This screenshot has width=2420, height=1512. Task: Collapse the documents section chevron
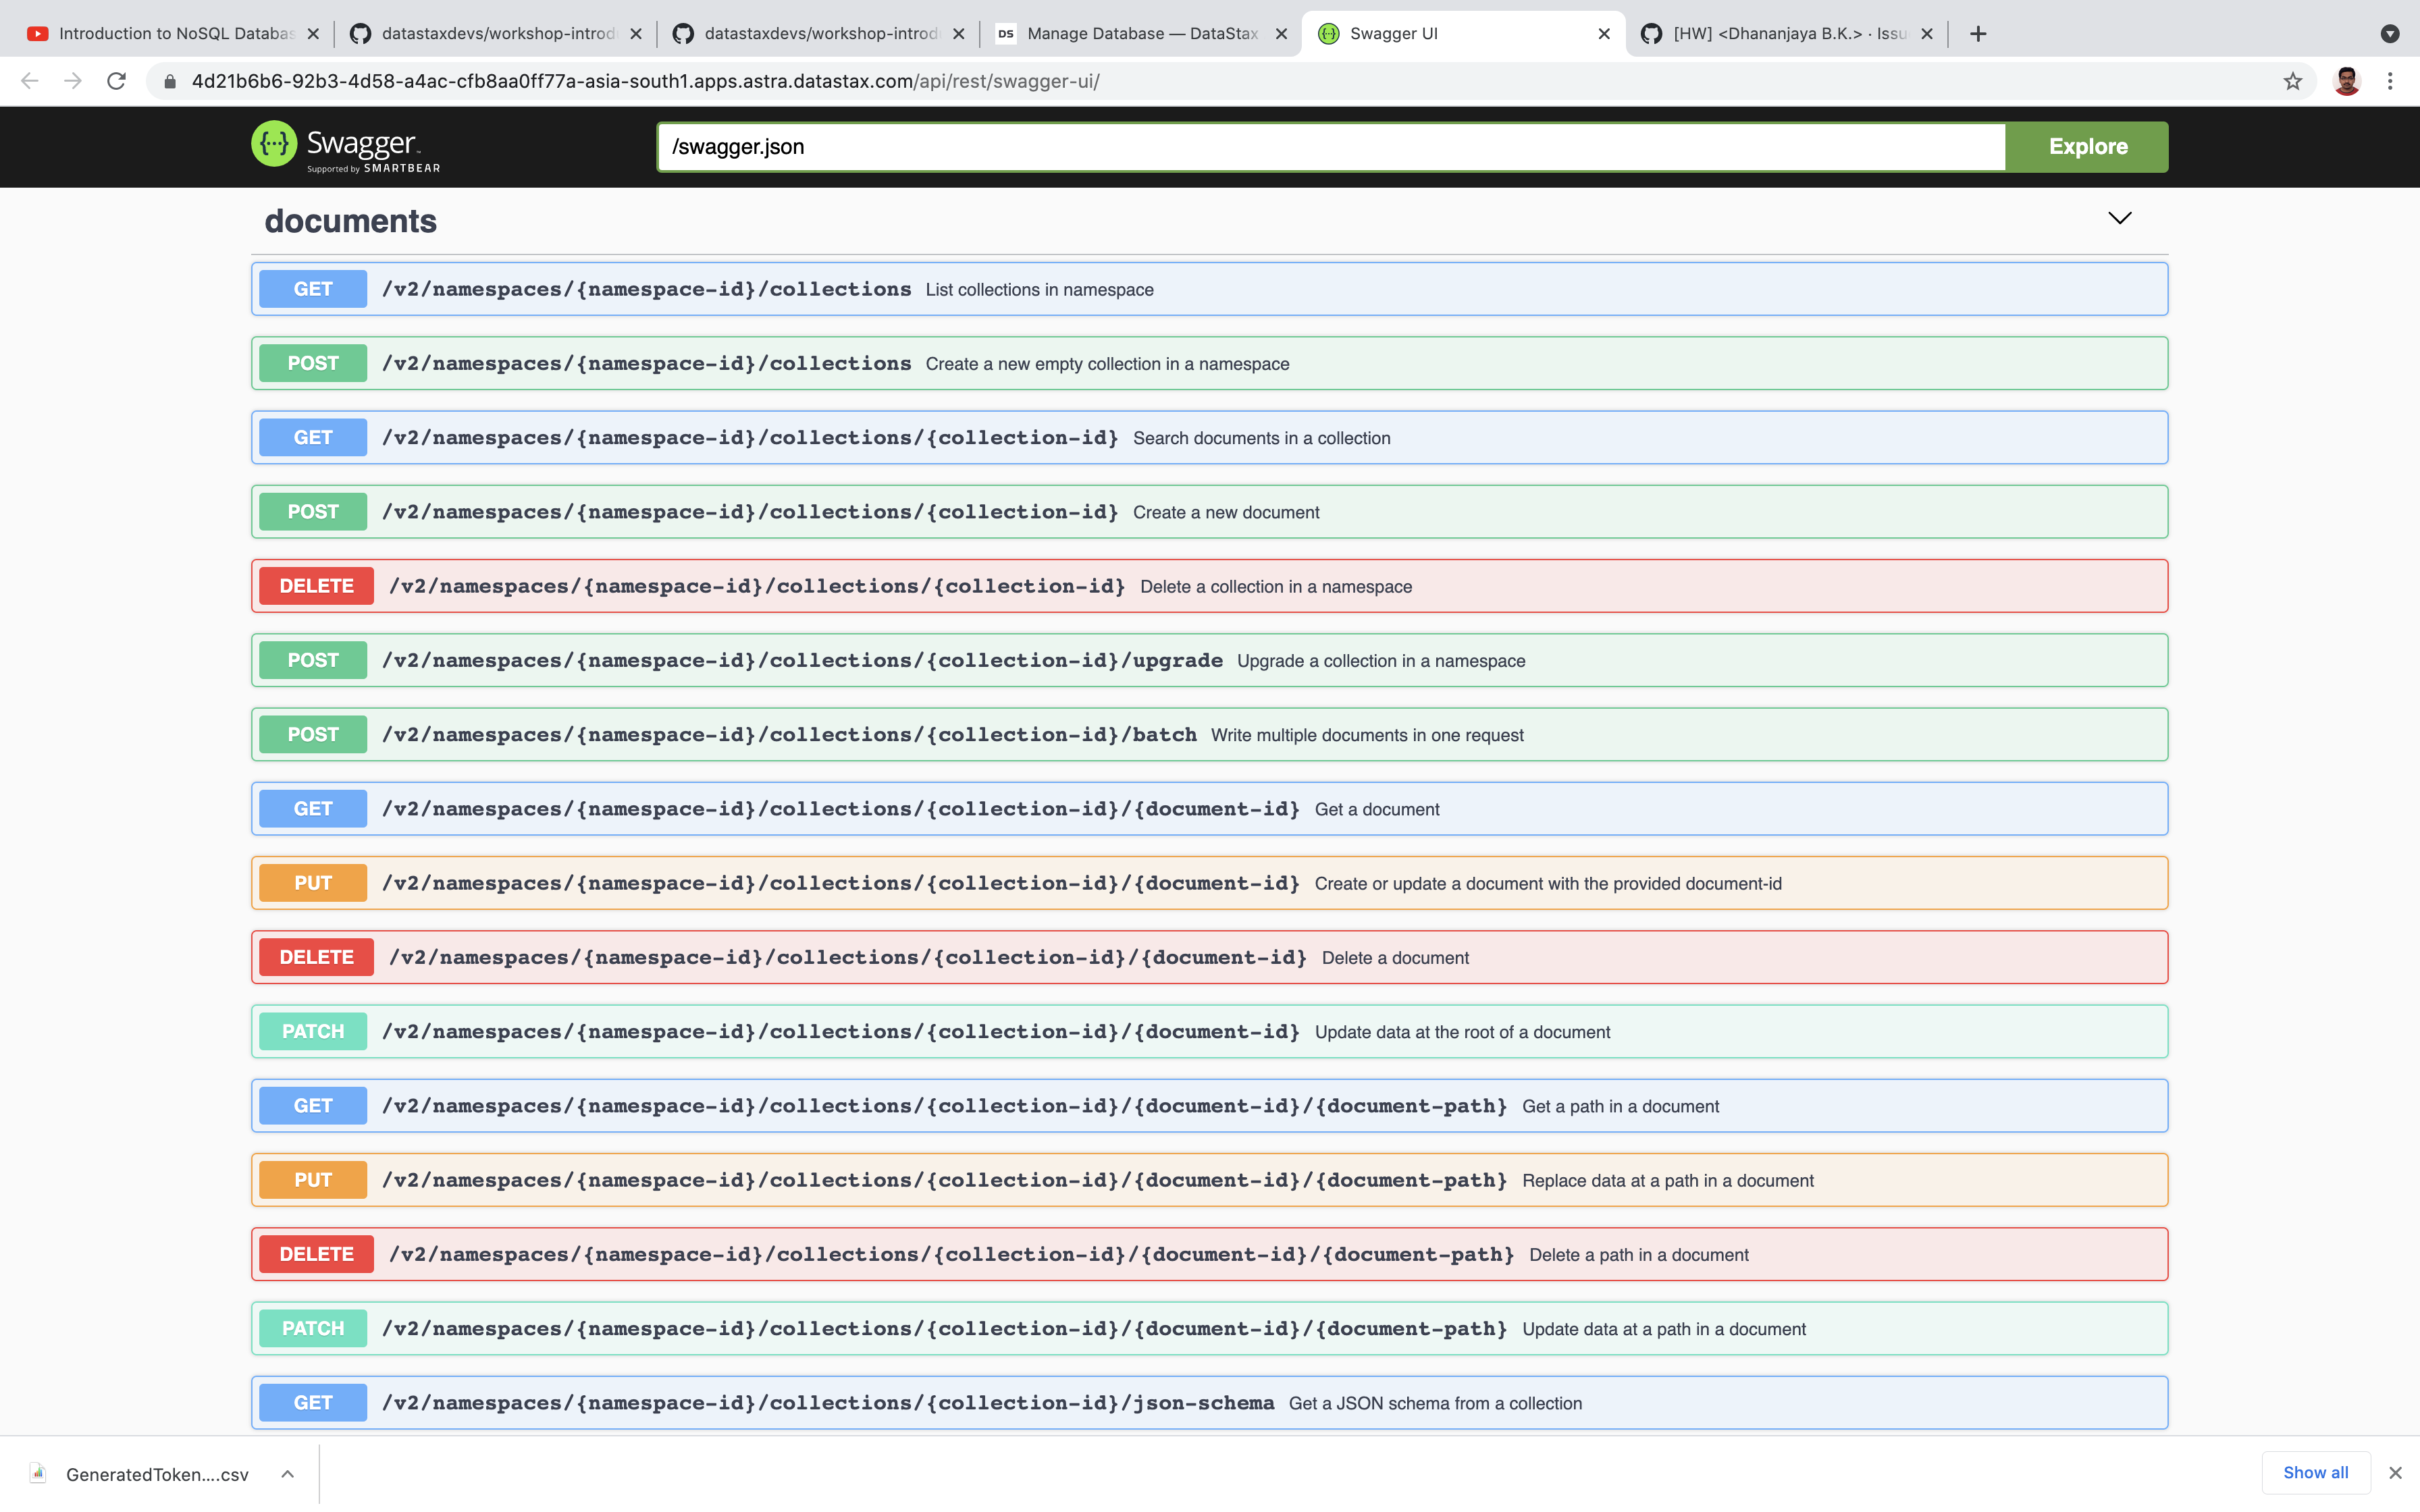[2120, 218]
